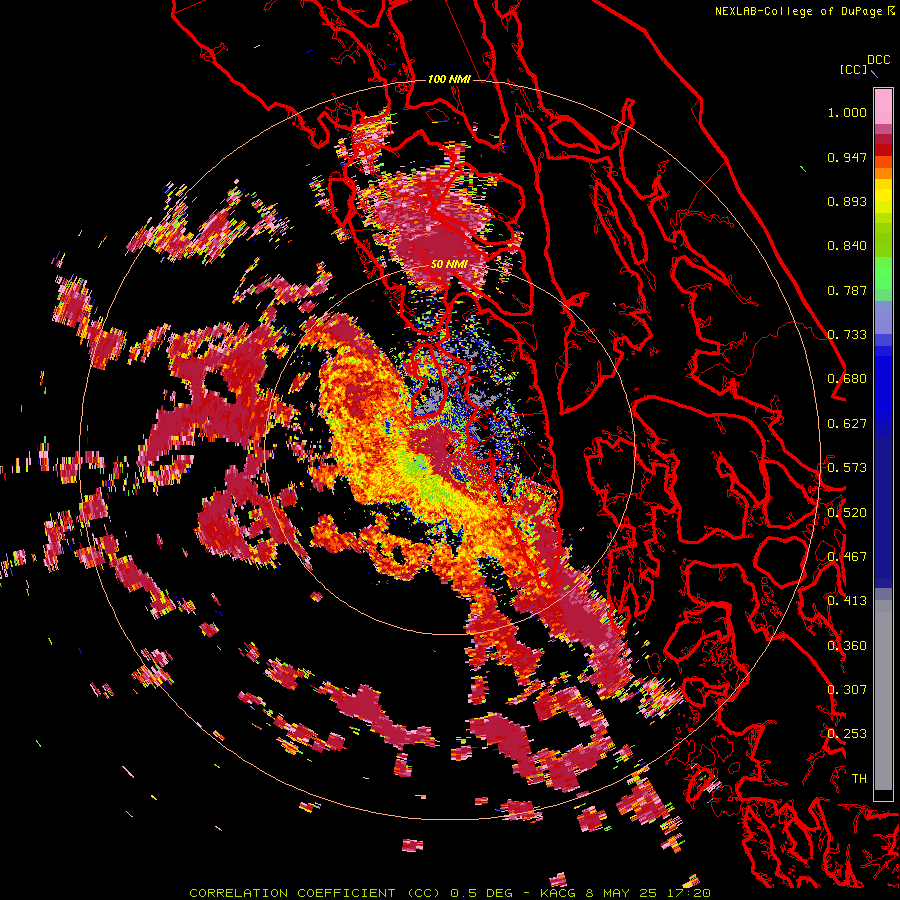Pick the light pink top color bar segment
900x900 pixels.
coord(883,106)
